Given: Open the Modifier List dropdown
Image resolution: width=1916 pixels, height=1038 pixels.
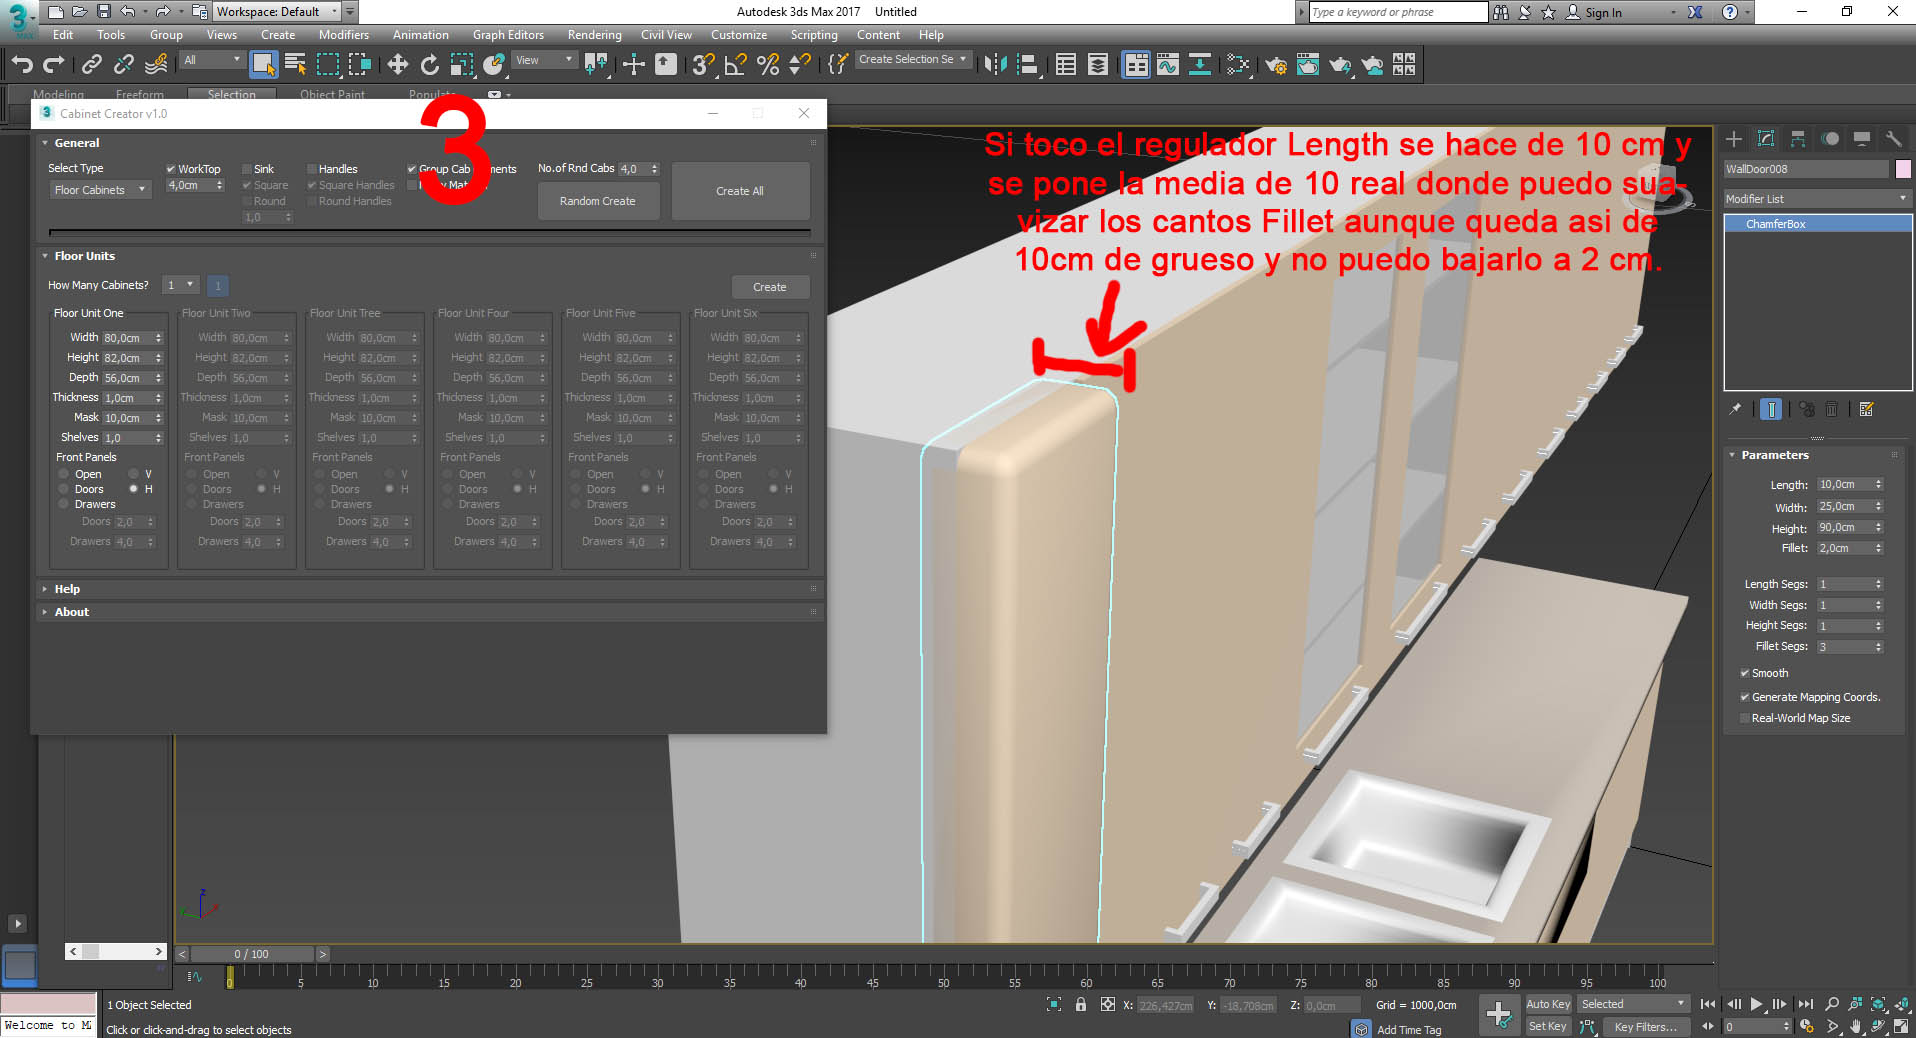Looking at the screenshot, I should click(x=1817, y=199).
